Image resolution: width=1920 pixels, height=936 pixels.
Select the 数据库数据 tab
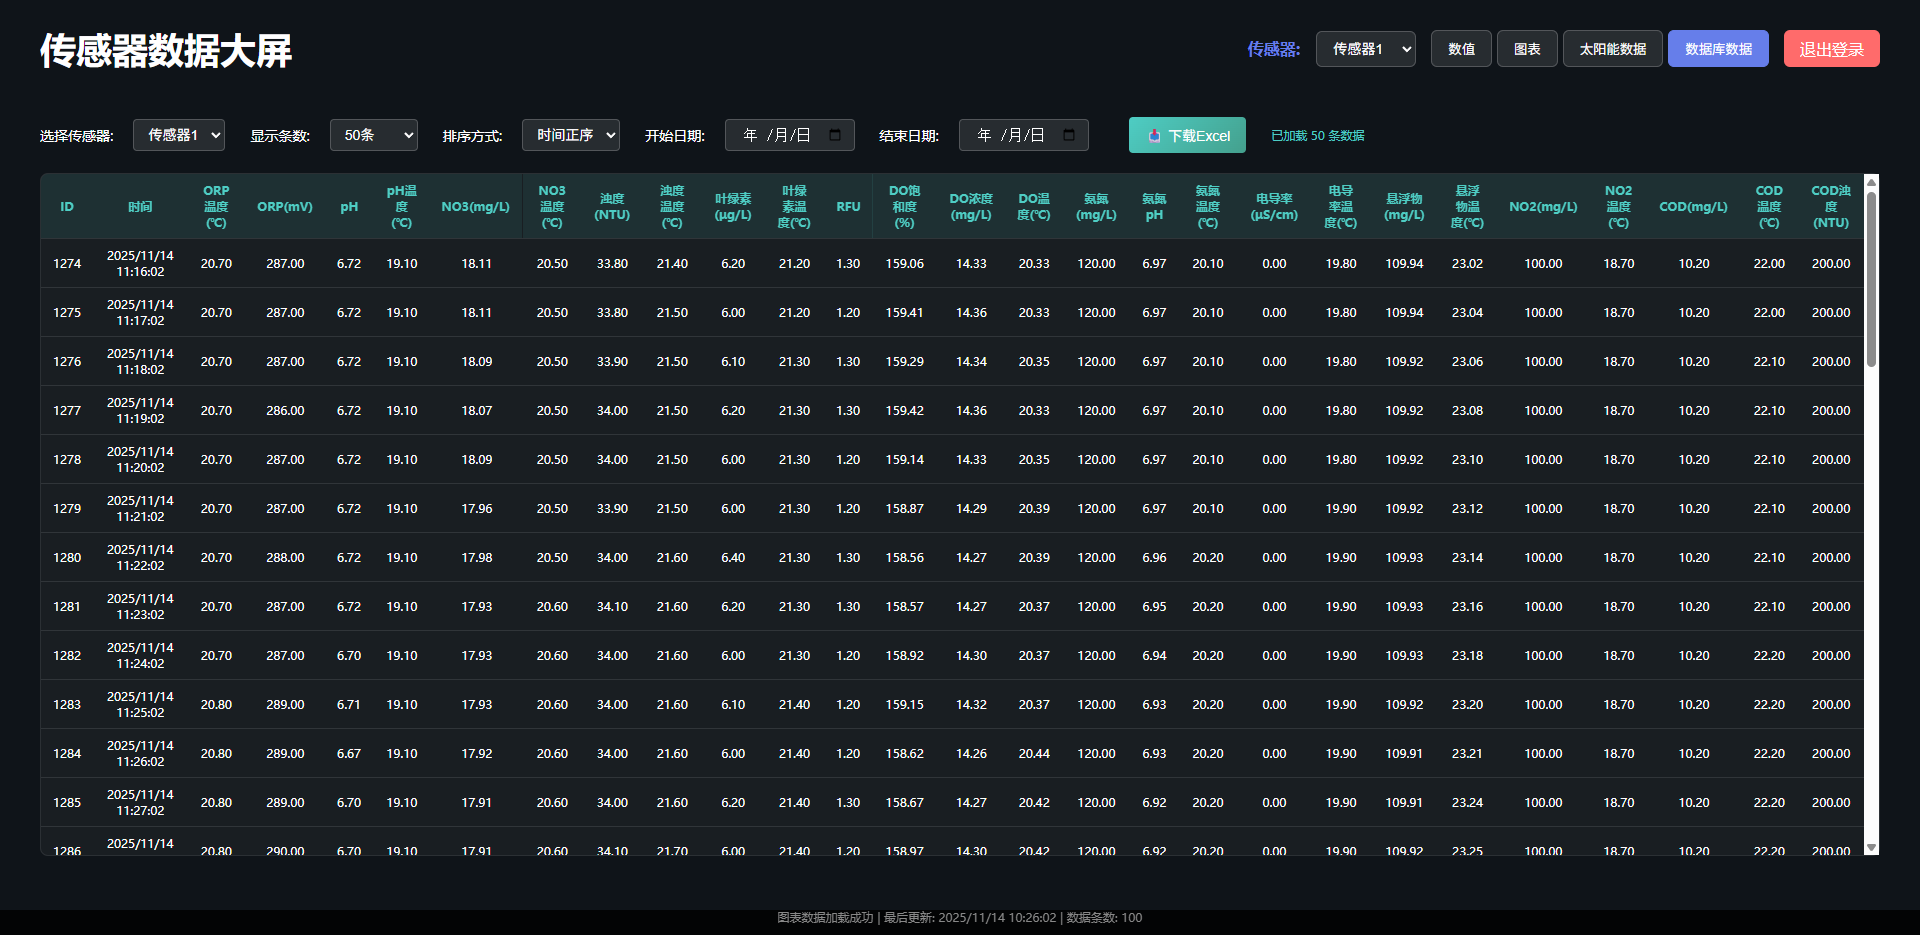1718,49
